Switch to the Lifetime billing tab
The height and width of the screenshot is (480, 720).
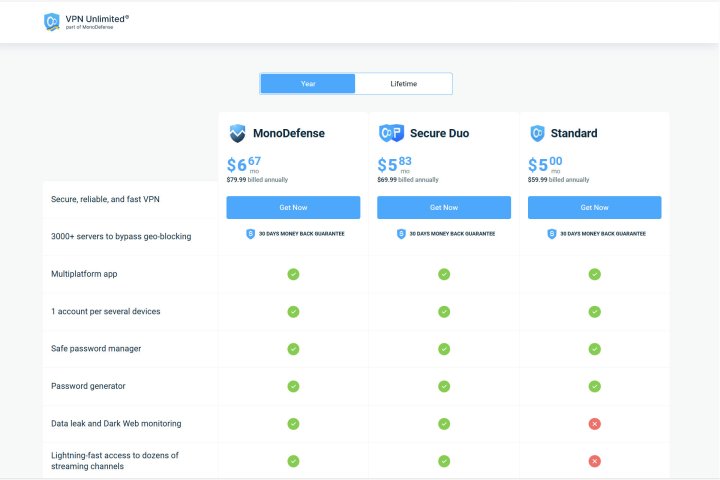pos(404,84)
